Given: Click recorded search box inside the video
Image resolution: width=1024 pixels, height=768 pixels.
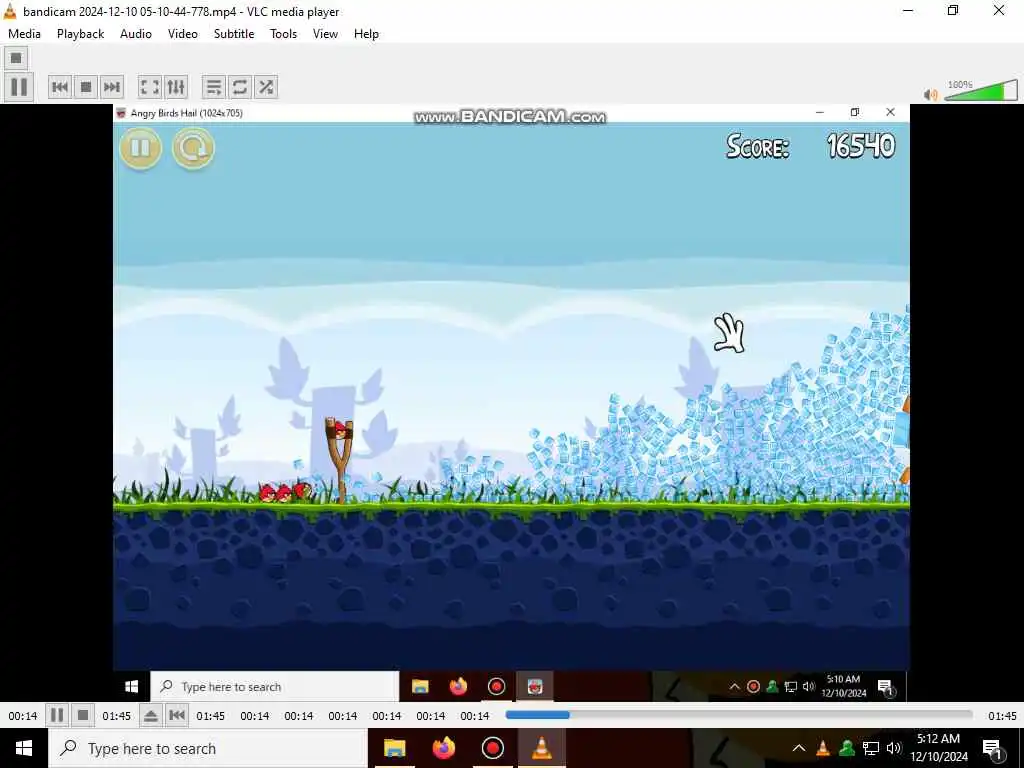Looking at the screenshot, I should pyautogui.click(x=275, y=686).
